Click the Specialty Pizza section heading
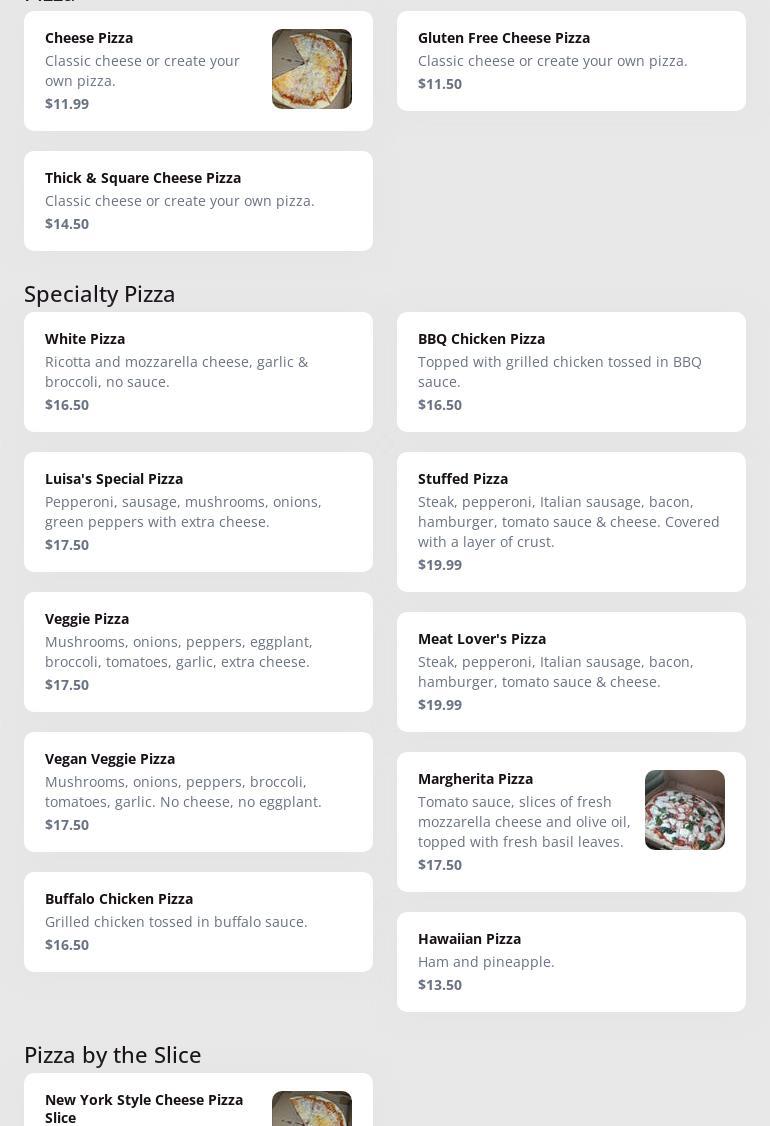 100,294
